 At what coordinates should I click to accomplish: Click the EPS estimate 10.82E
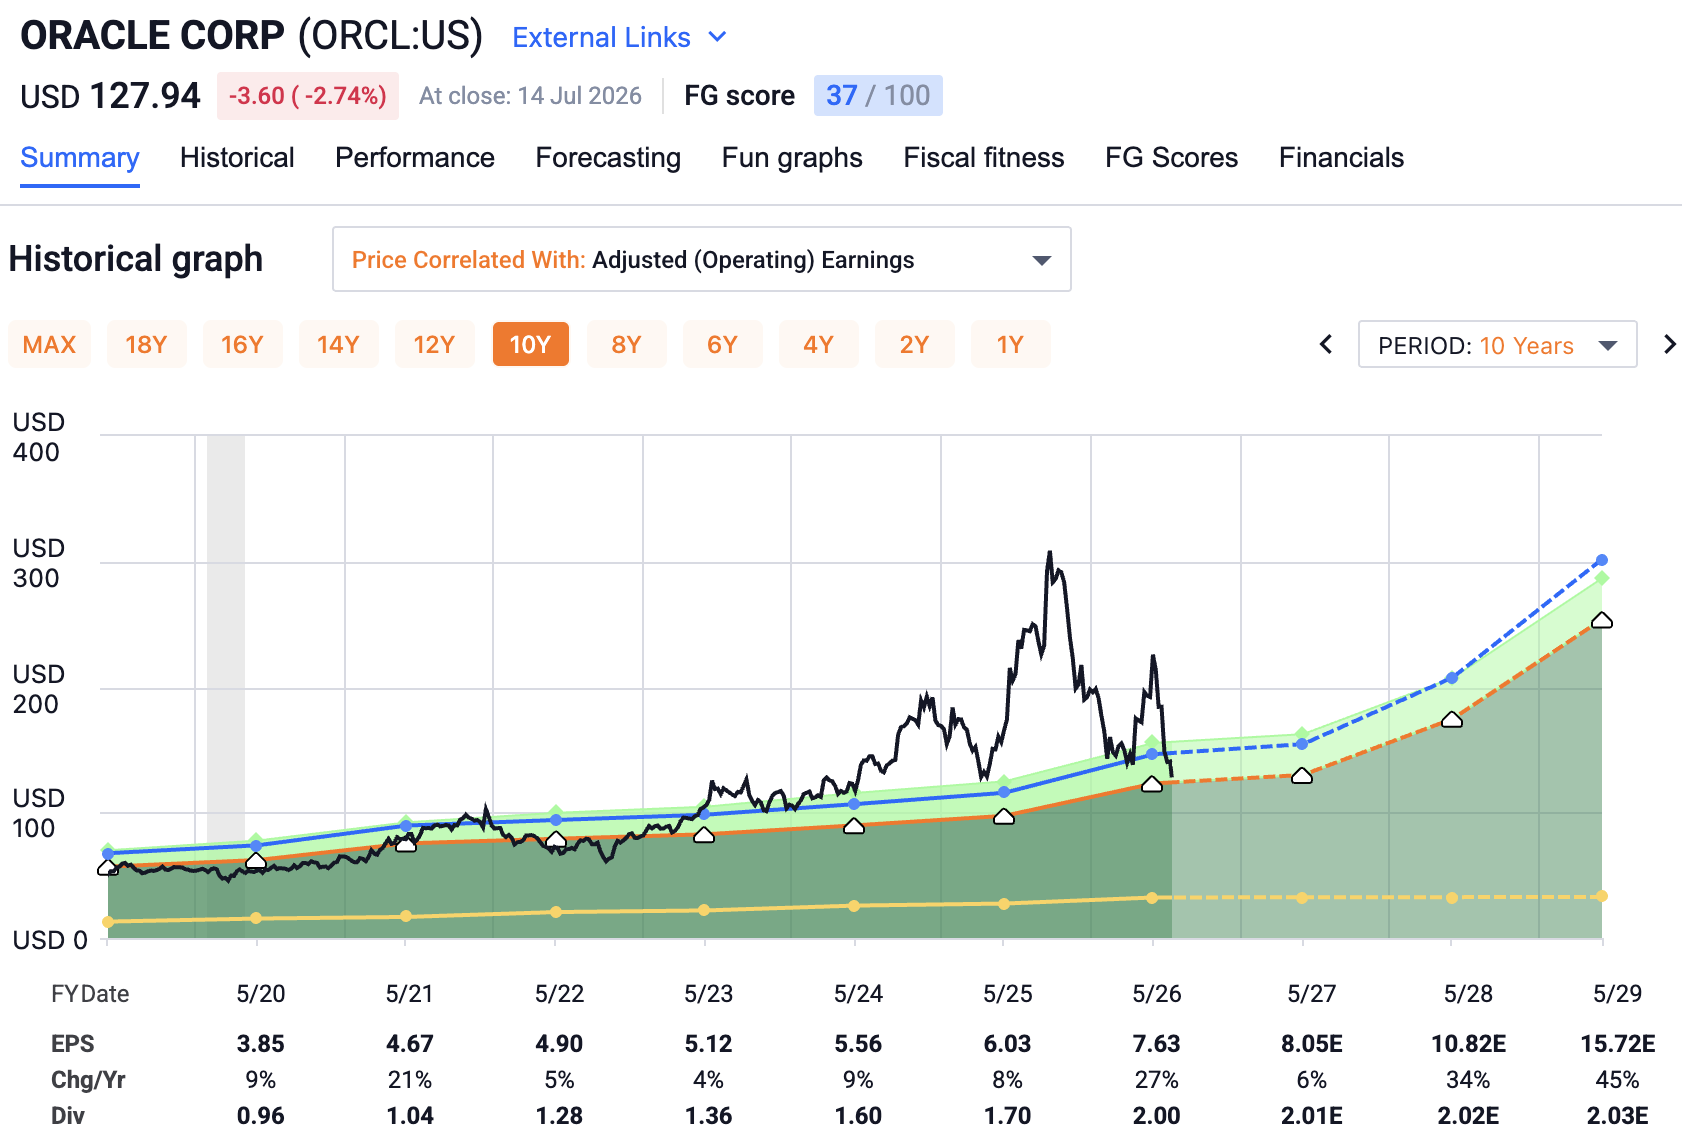pos(1469,1044)
